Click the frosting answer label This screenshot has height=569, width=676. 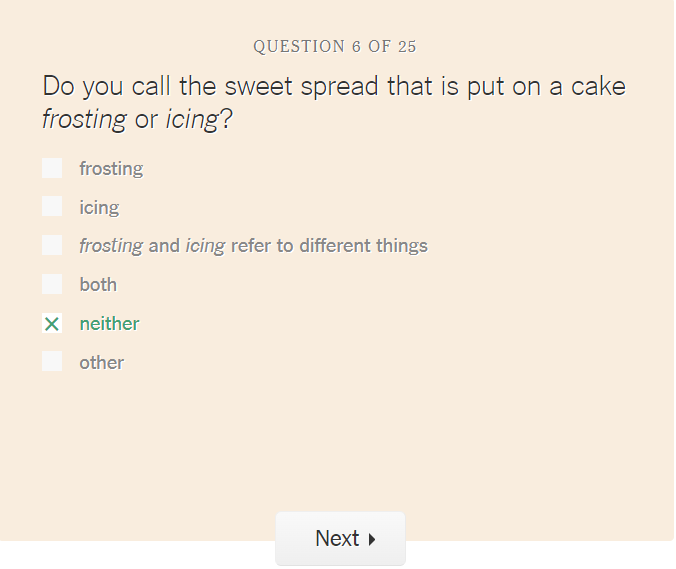coord(111,169)
